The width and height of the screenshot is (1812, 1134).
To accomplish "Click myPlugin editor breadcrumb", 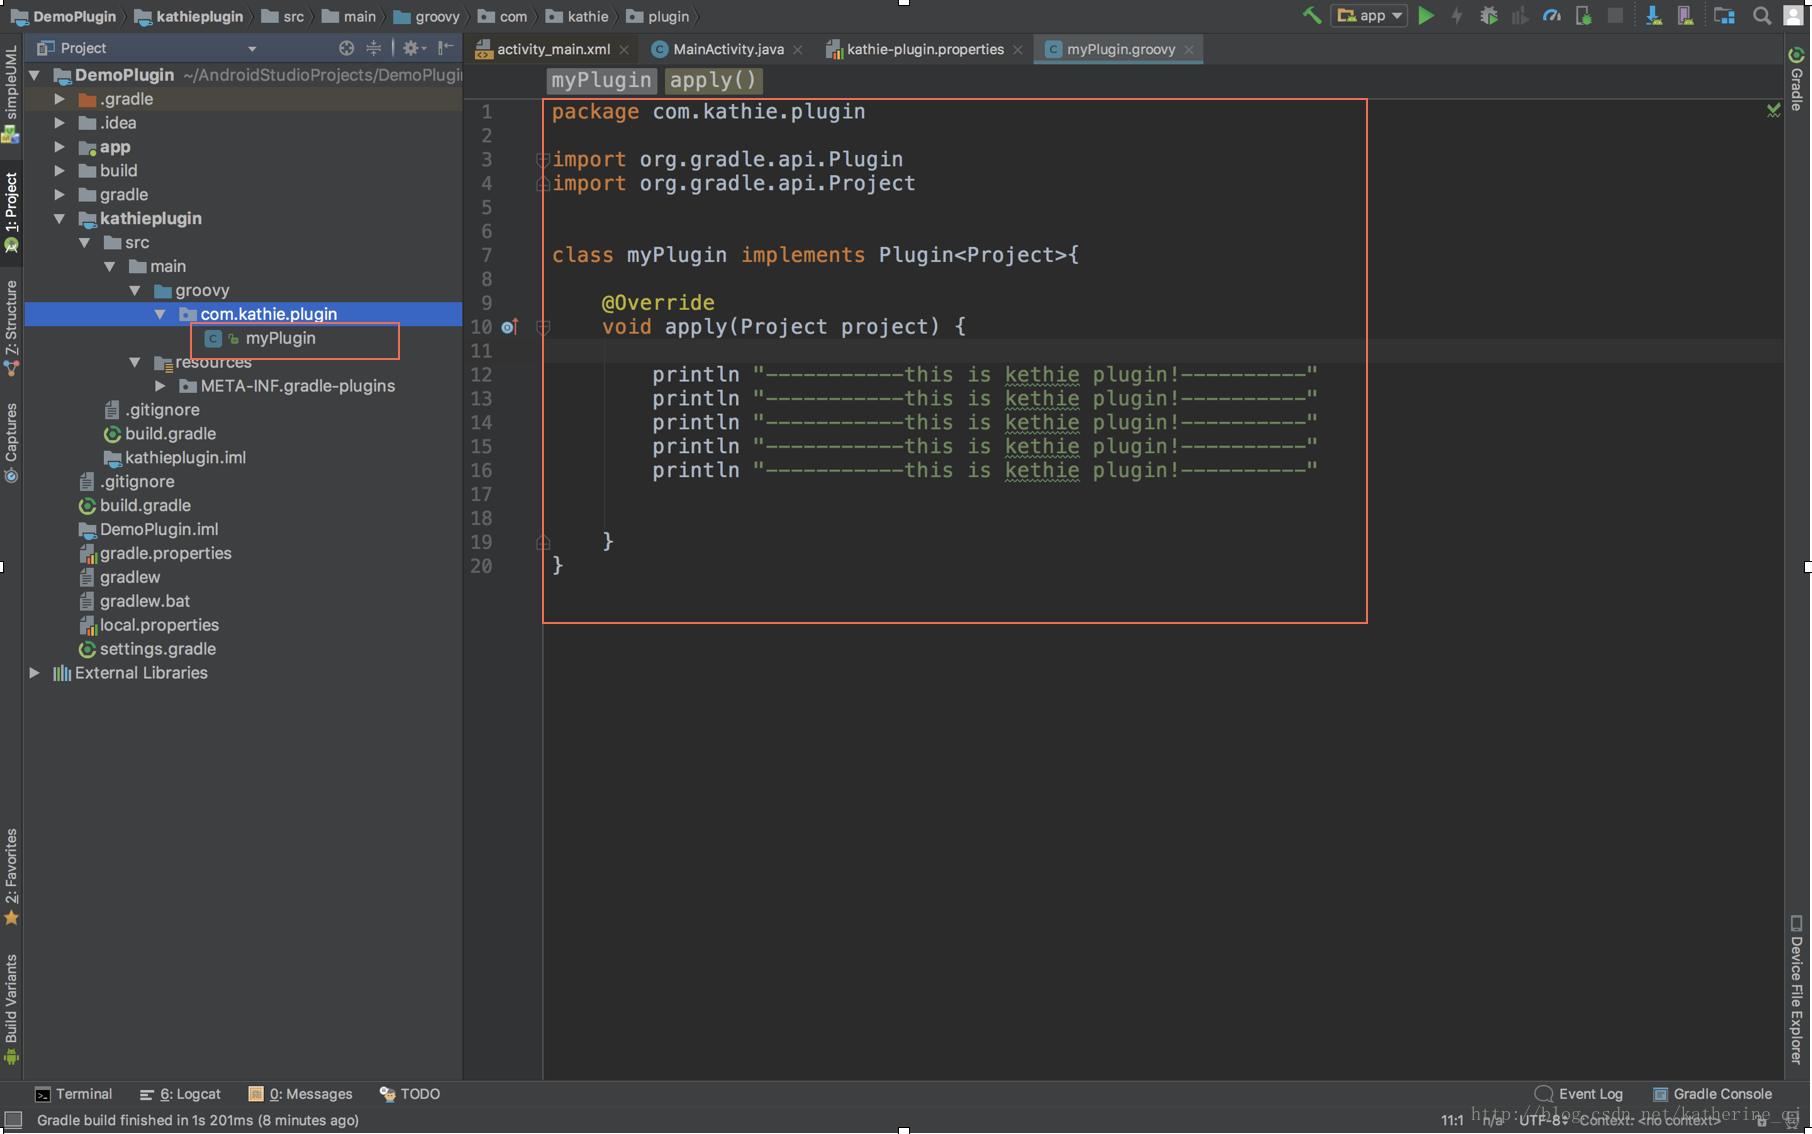I will pos(601,80).
